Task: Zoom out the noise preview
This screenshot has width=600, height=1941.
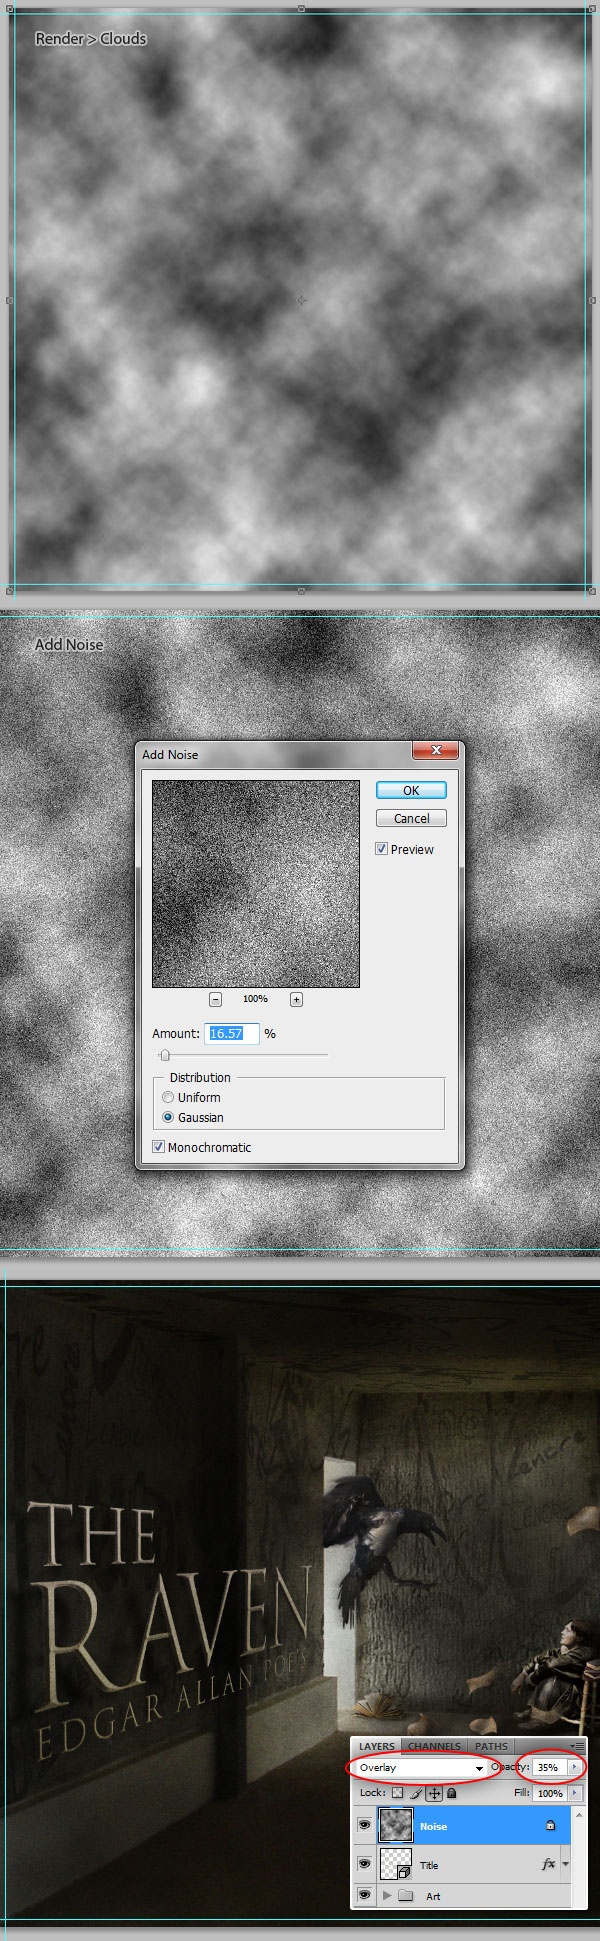Action: coord(215,999)
